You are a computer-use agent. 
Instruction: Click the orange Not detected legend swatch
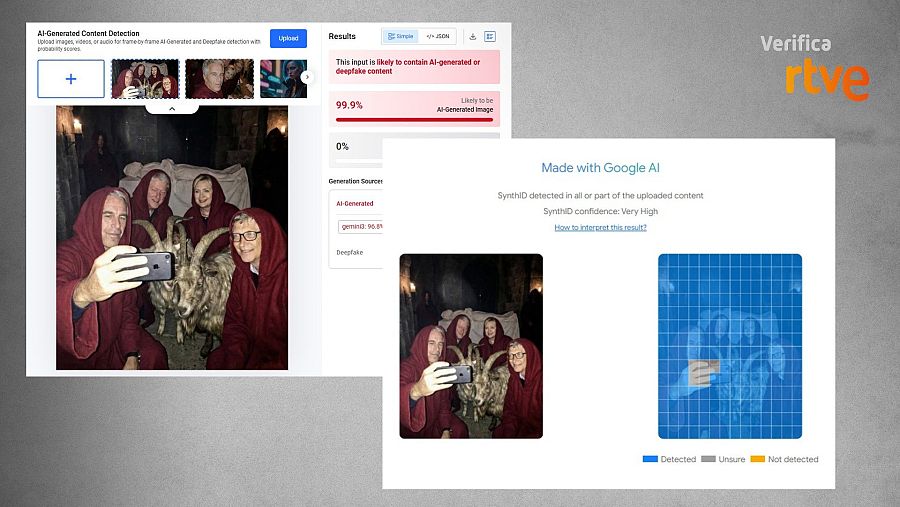pyautogui.click(x=757, y=459)
